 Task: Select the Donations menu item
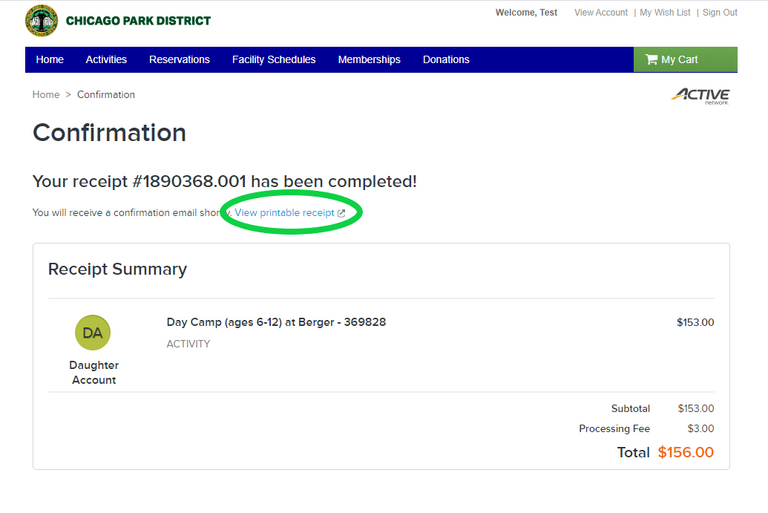click(x=446, y=60)
